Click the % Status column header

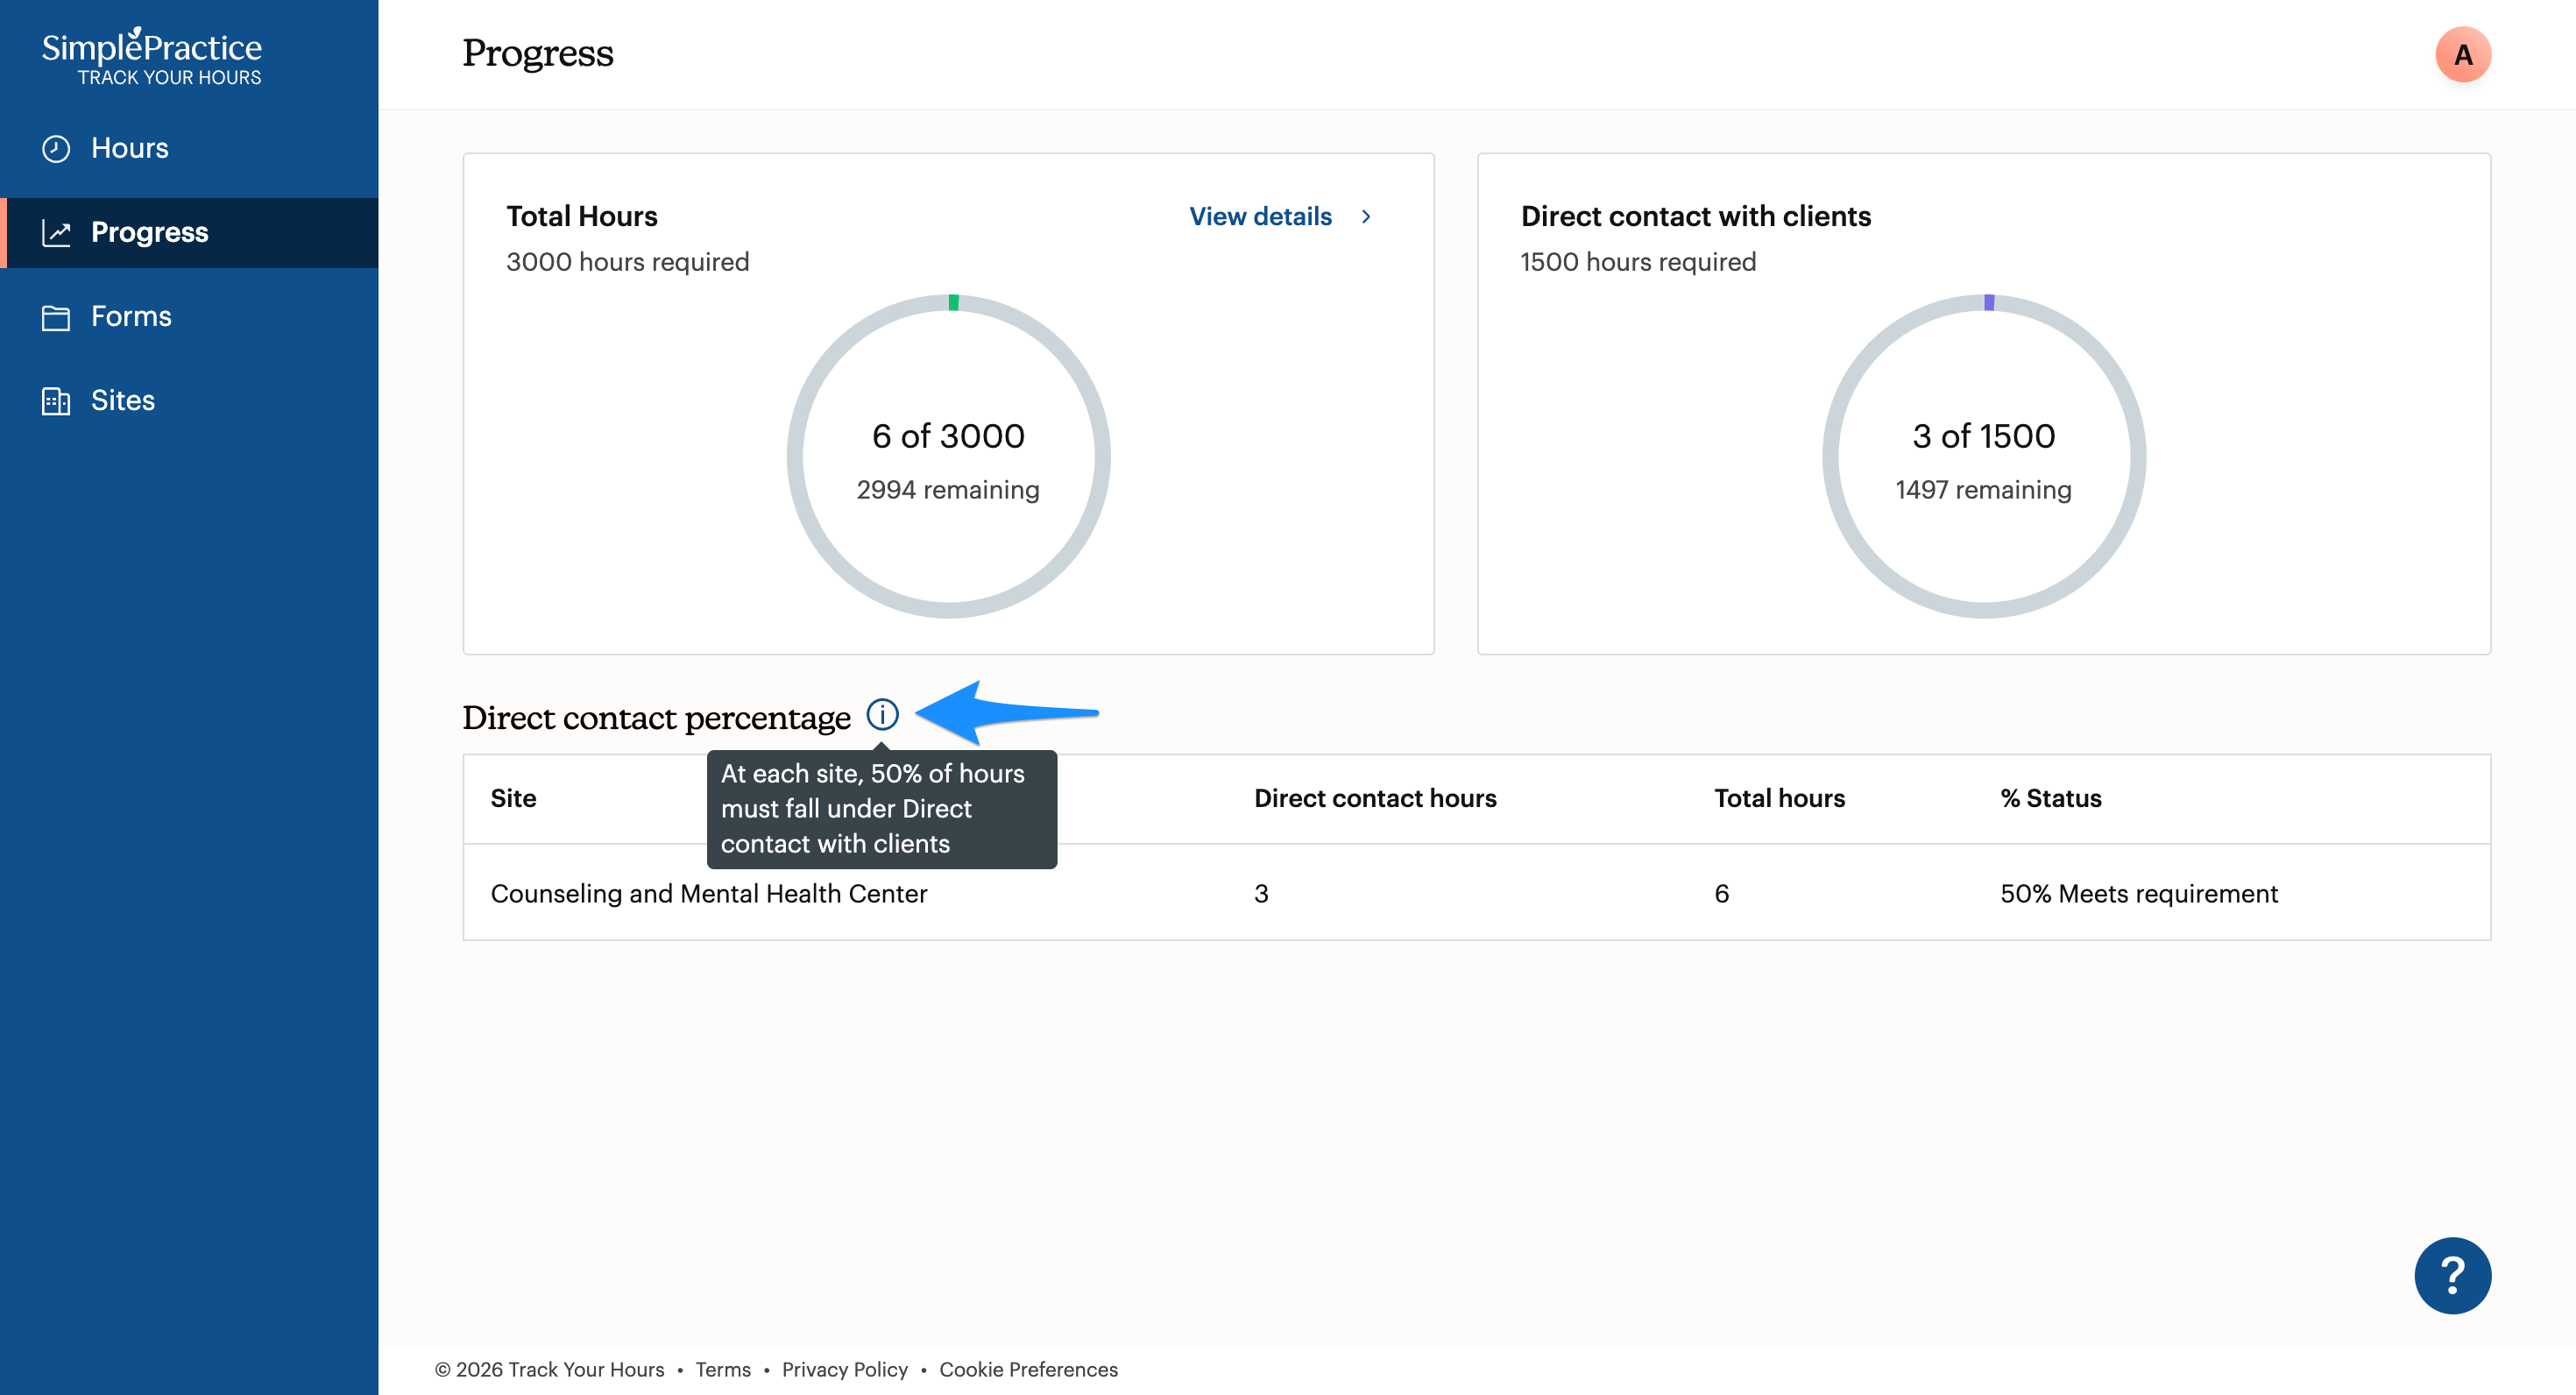2050,798
